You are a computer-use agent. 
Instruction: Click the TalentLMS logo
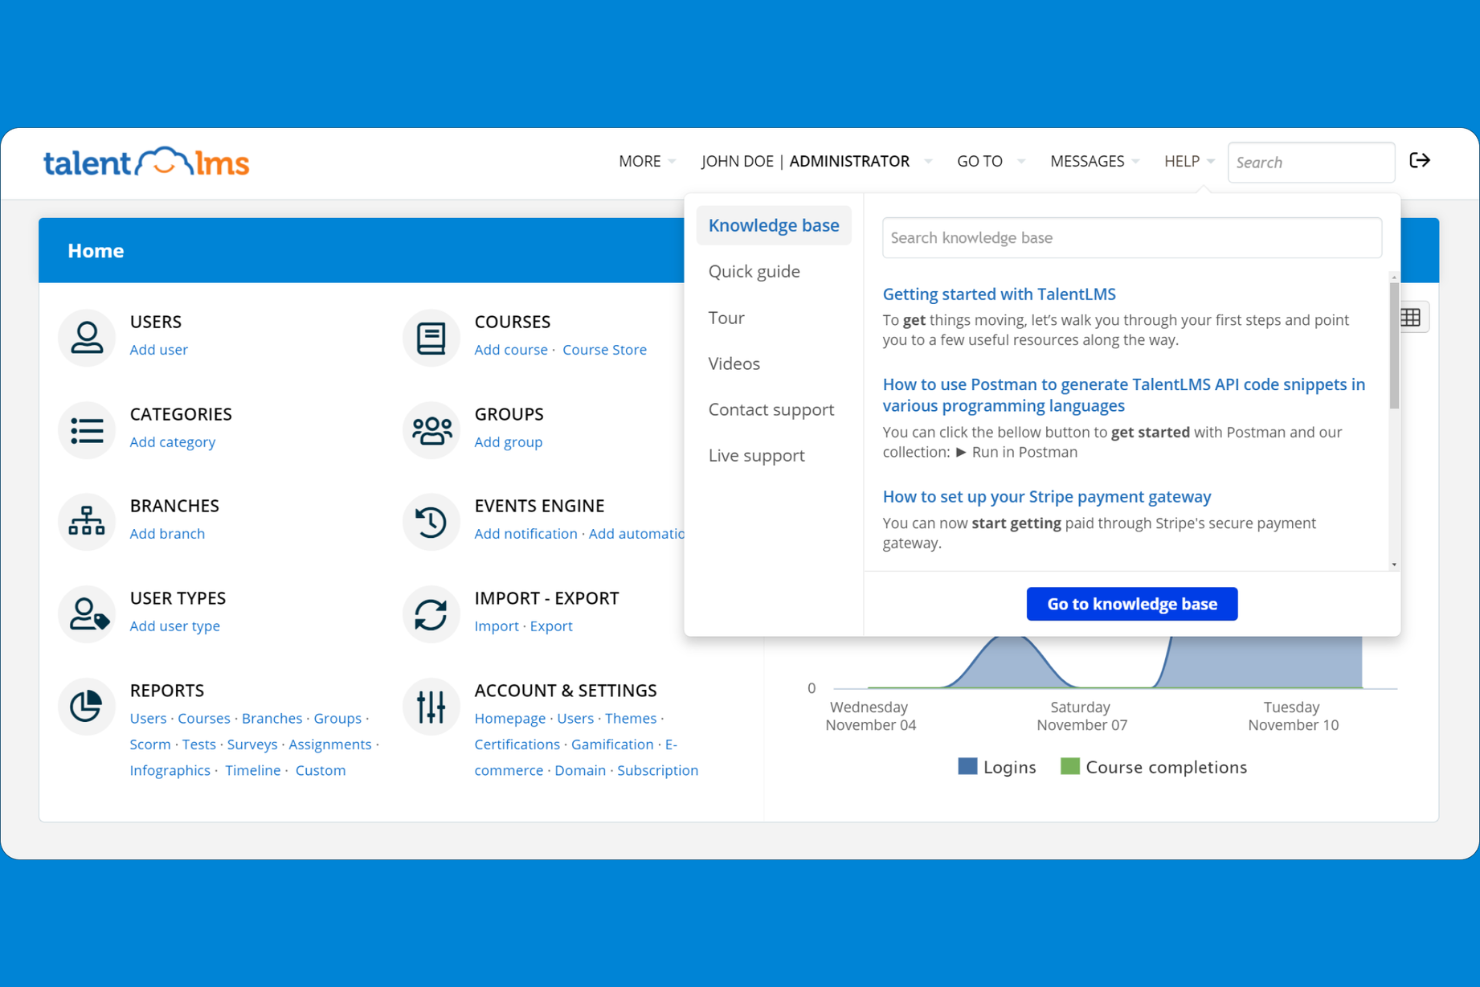[146, 161]
